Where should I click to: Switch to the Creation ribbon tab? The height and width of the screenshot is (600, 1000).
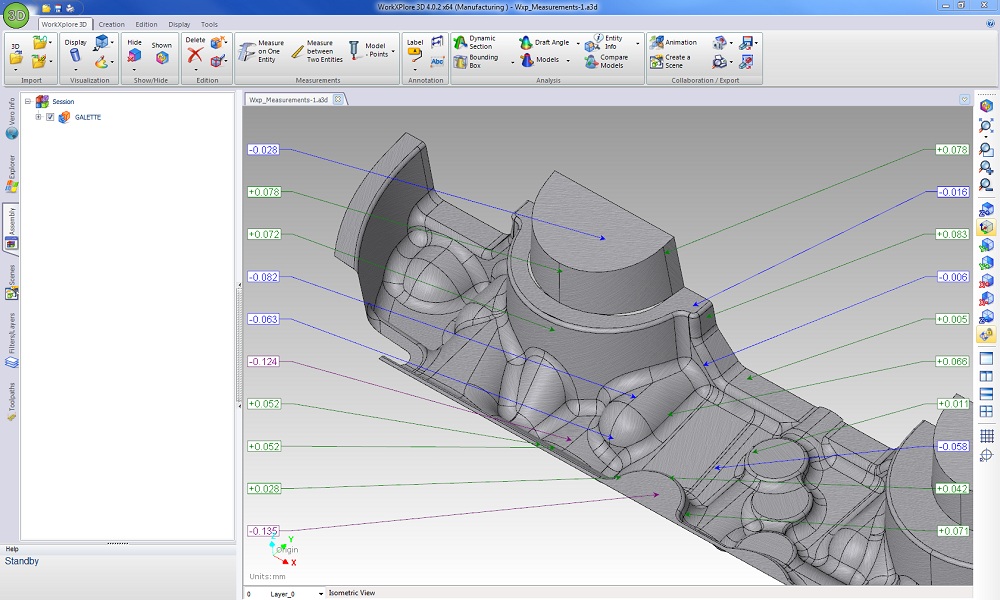click(111, 24)
